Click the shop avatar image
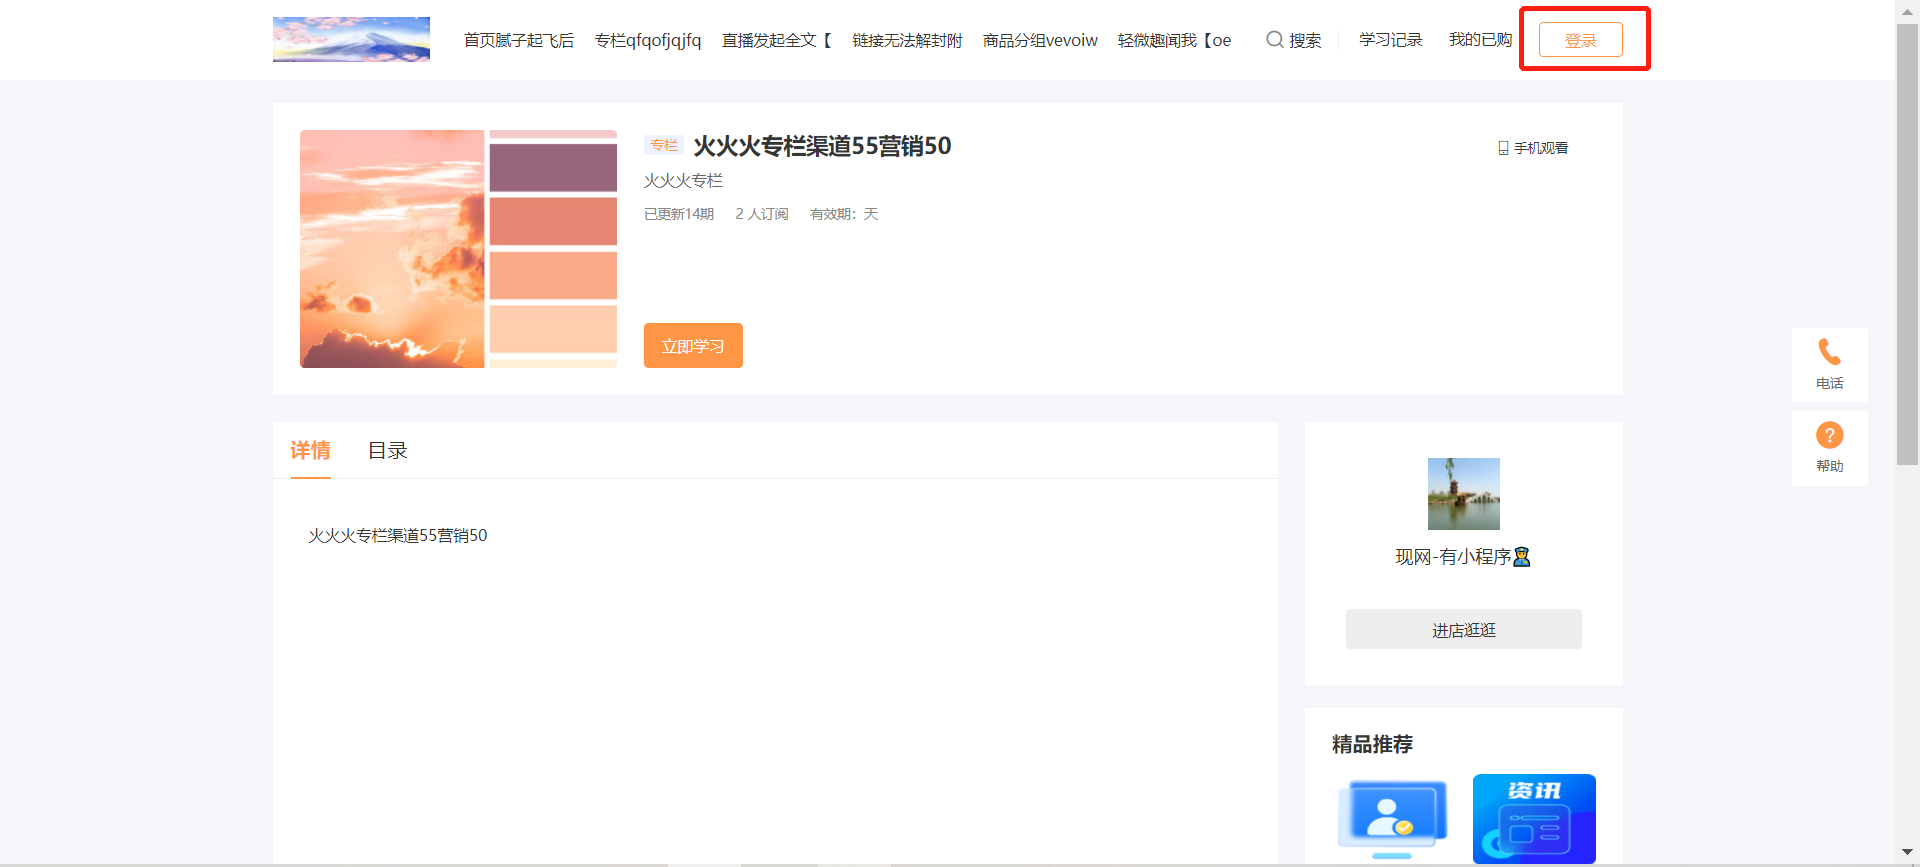Screen dimensions: 1920x867 pos(1463,494)
